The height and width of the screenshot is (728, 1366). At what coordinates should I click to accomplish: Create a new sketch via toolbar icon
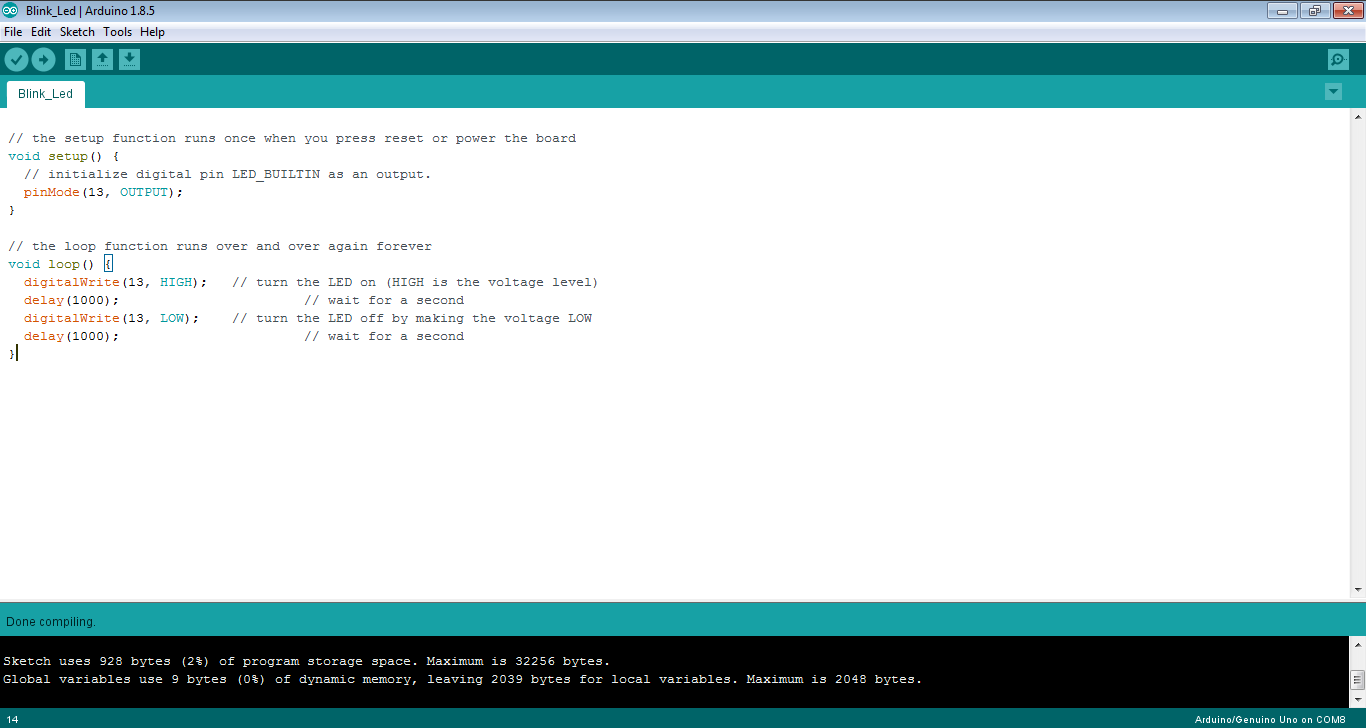(x=74, y=59)
